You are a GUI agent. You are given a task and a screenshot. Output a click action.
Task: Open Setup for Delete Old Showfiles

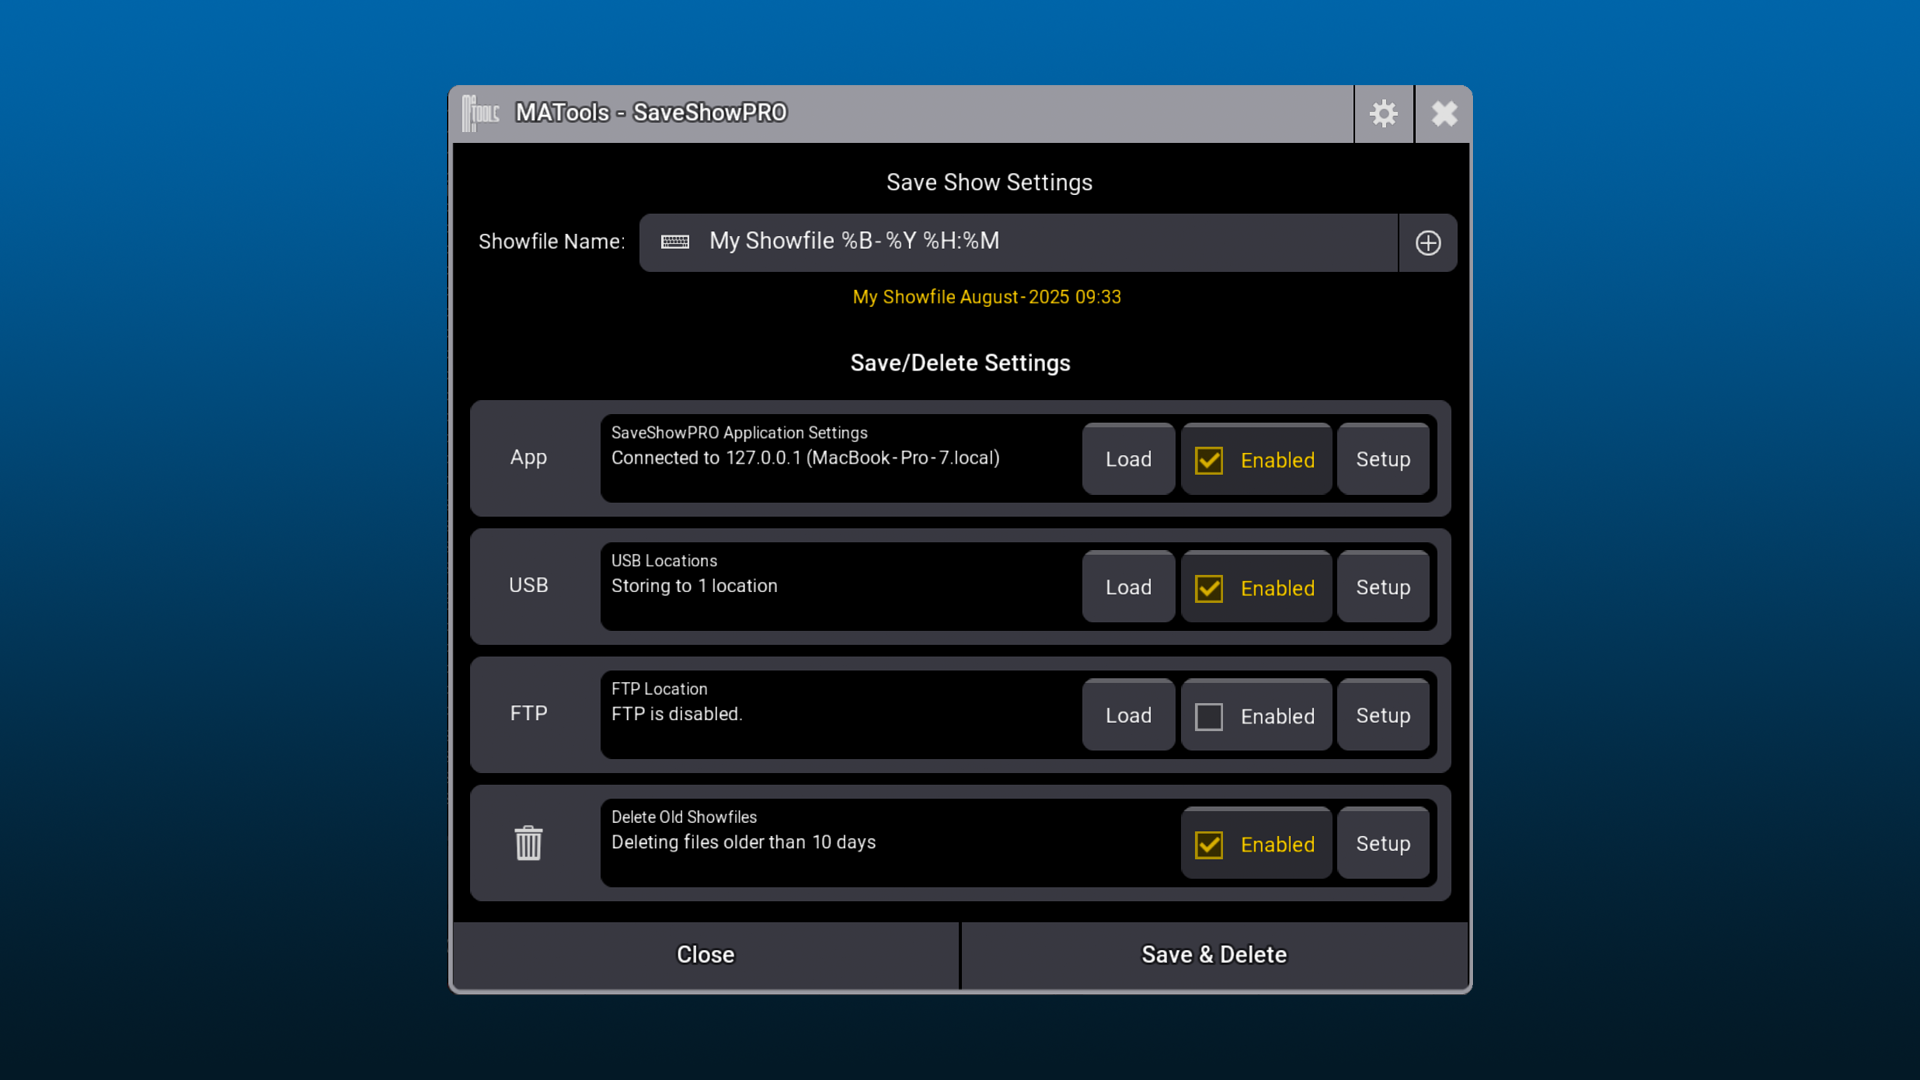(1383, 843)
